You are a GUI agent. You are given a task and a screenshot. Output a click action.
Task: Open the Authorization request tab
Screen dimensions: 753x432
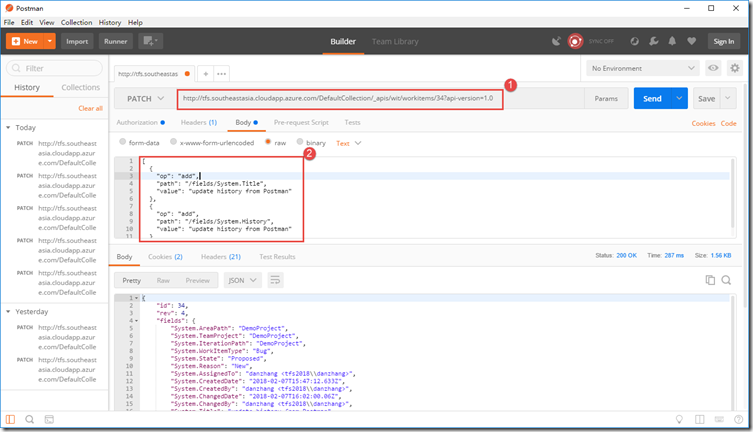pyautogui.click(x=140, y=122)
